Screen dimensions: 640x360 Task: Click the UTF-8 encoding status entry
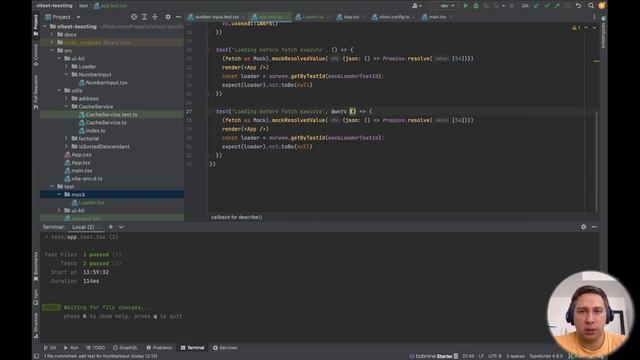tap(495, 356)
